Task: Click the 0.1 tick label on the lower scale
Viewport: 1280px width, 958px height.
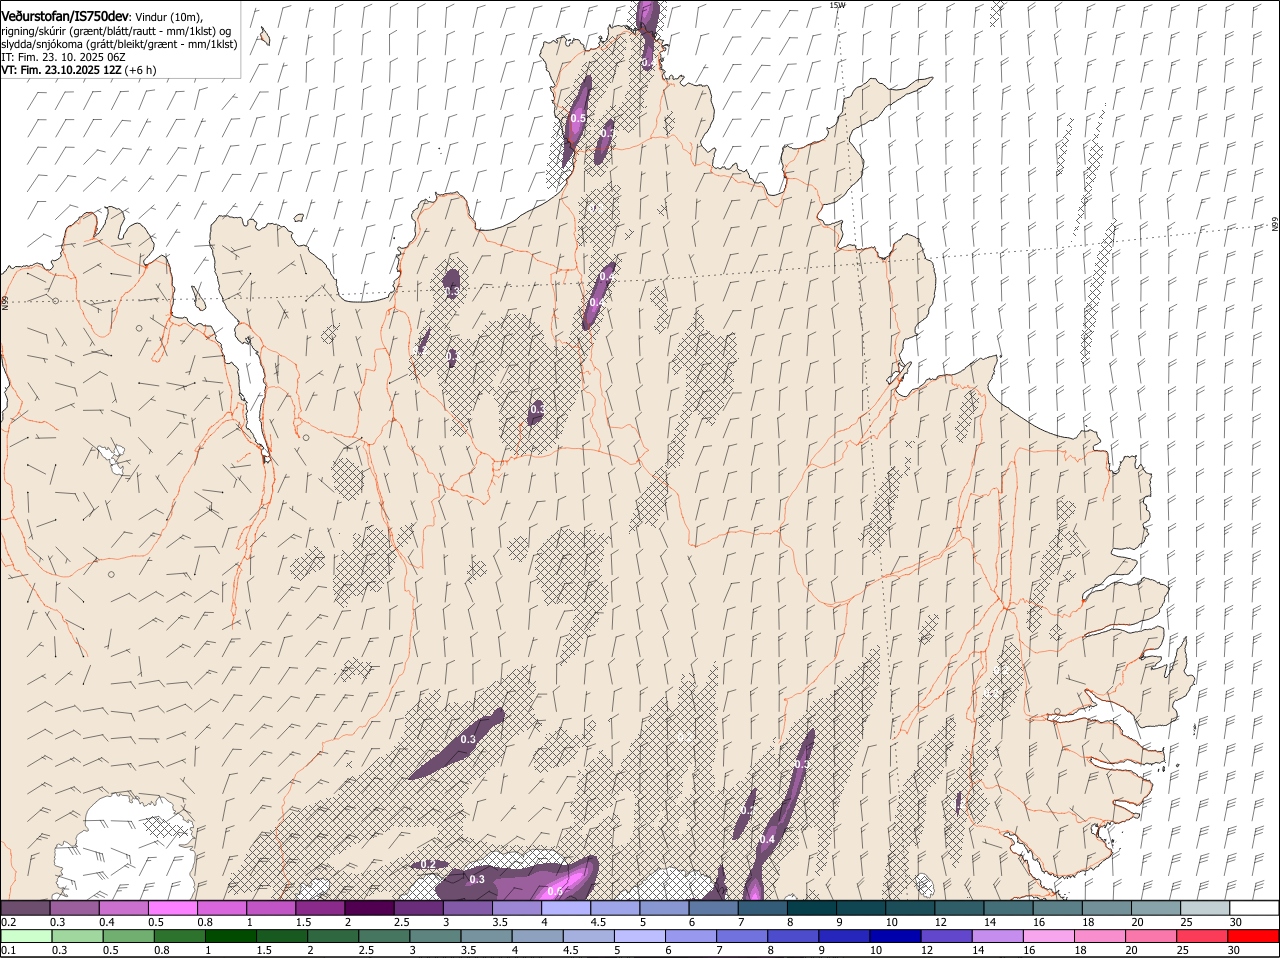Action: [x=8, y=950]
